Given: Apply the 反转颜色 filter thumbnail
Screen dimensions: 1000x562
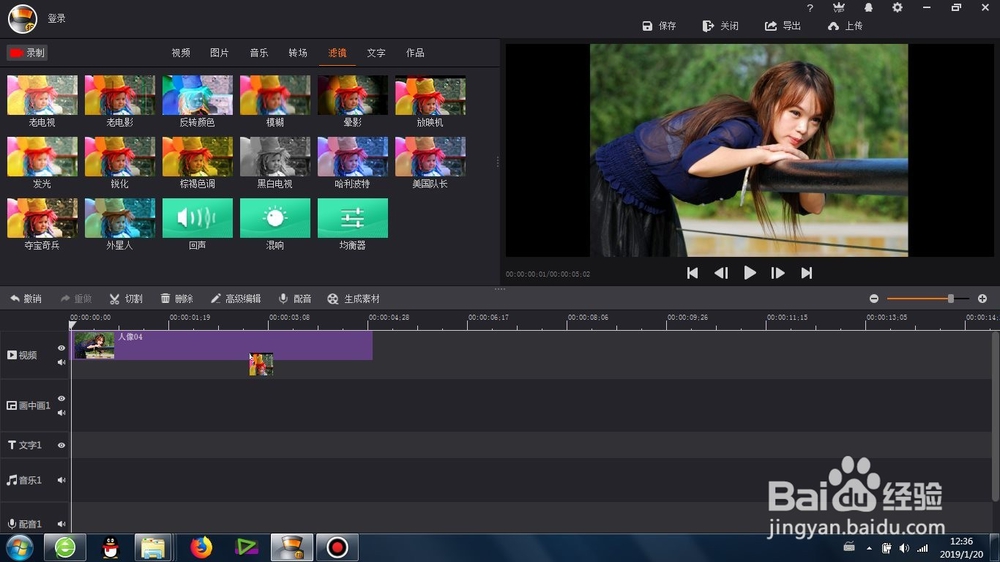Looking at the screenshot, I should tap(198, 95).
